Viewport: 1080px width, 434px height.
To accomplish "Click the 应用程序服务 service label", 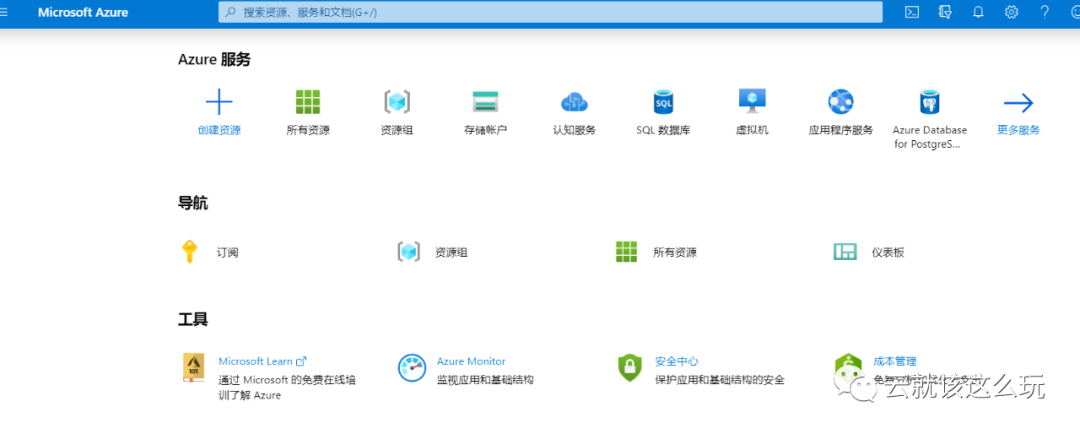I will (x=840, y=130).
